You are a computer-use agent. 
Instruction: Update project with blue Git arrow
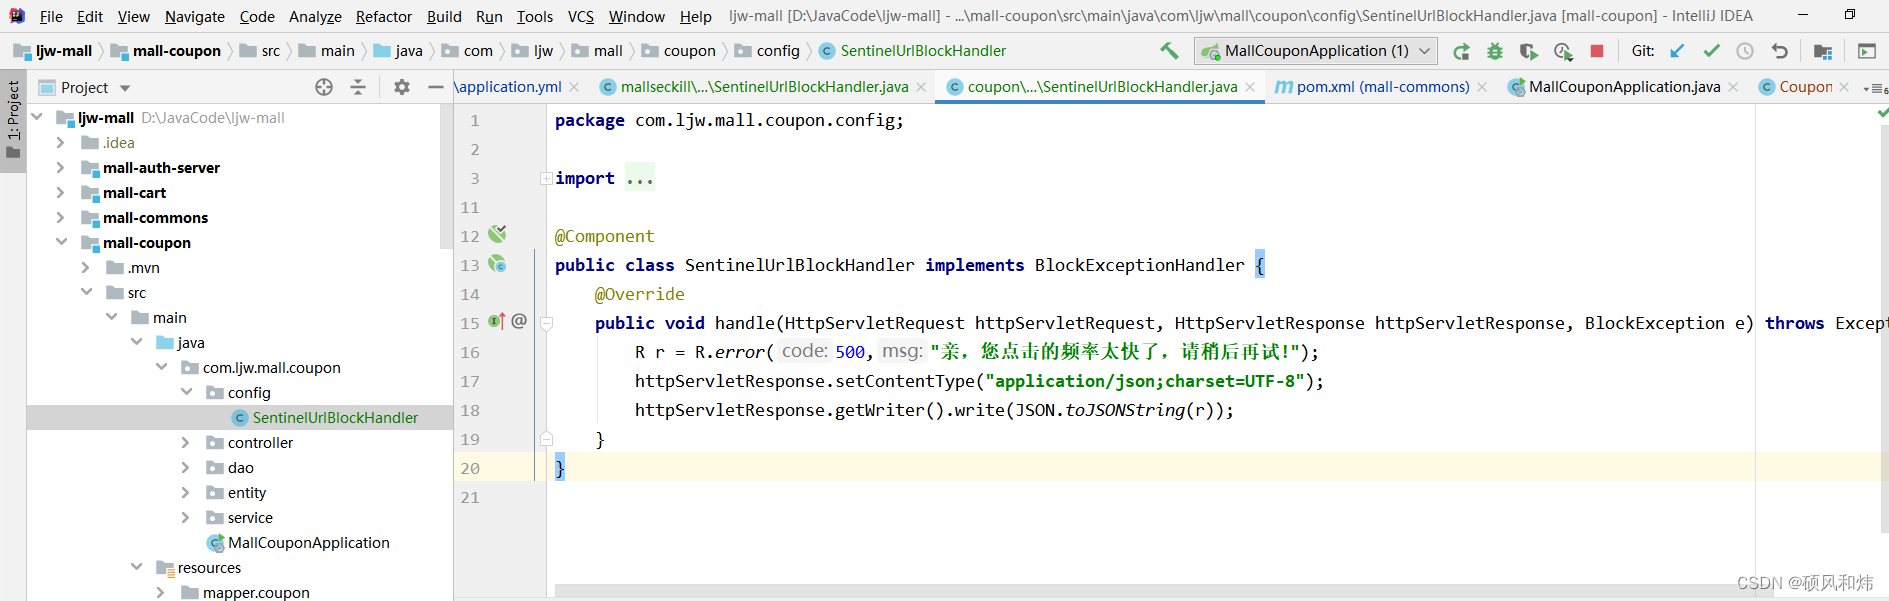(x=1677, y=51)
